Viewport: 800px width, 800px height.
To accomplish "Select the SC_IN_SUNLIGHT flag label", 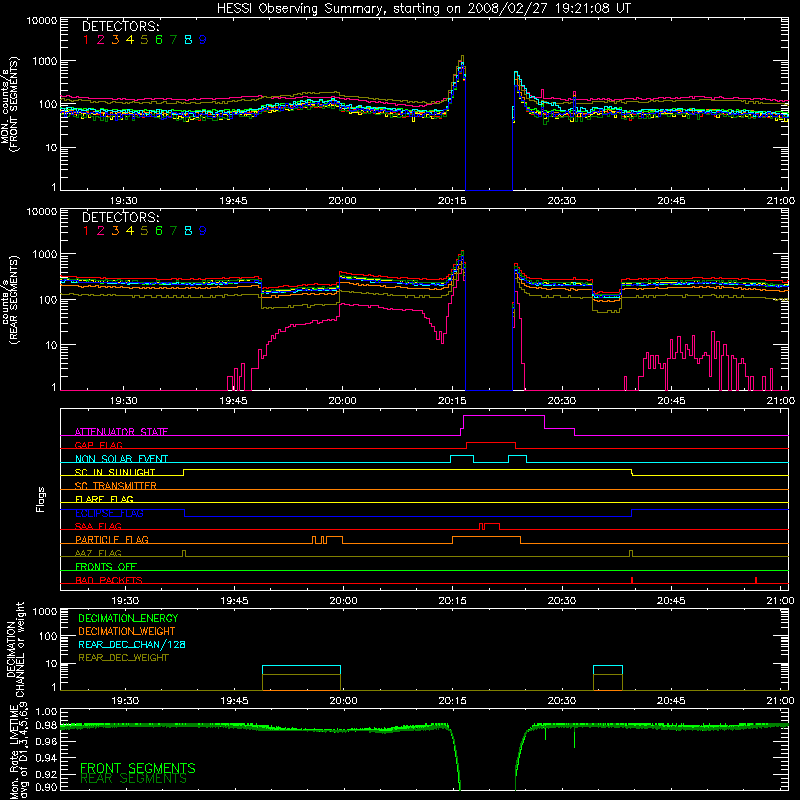I will (115, 472).
